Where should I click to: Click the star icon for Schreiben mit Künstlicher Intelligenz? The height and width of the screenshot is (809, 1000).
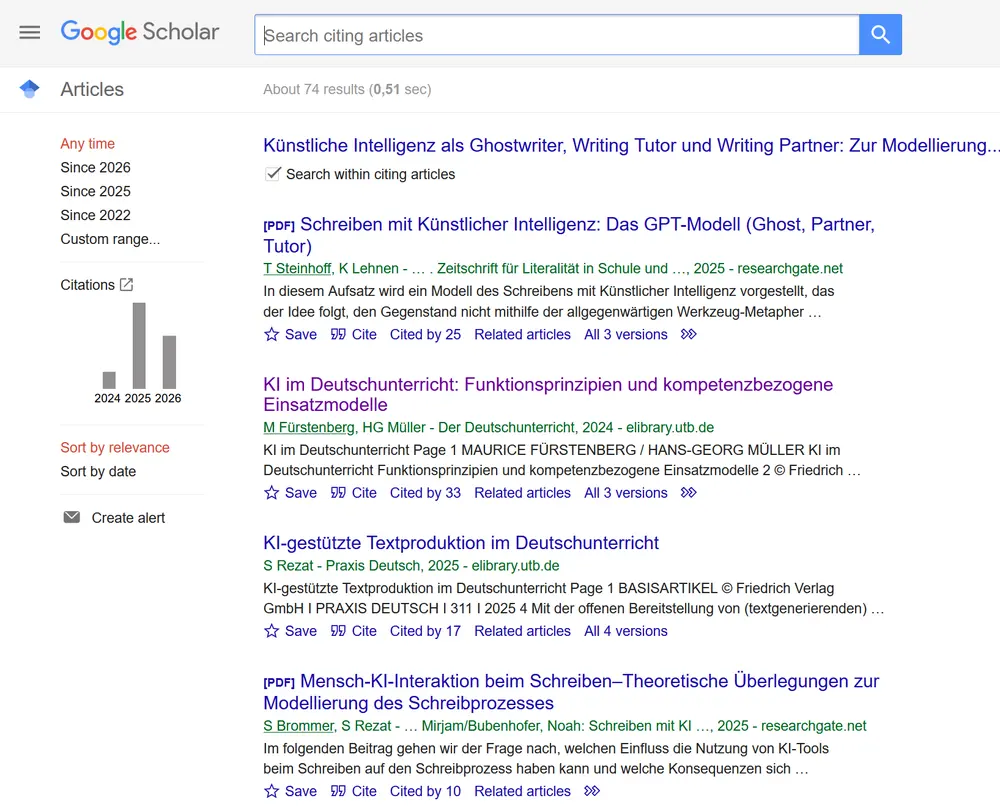tap(272, 334)
